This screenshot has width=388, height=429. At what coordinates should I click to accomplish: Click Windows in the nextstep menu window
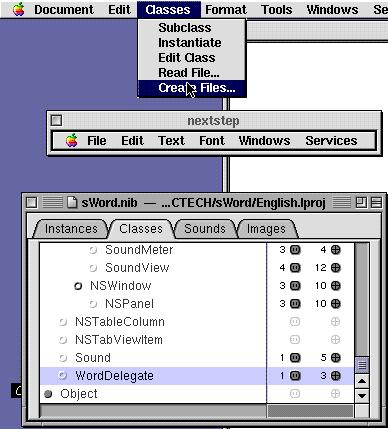[x=264, y=141]
